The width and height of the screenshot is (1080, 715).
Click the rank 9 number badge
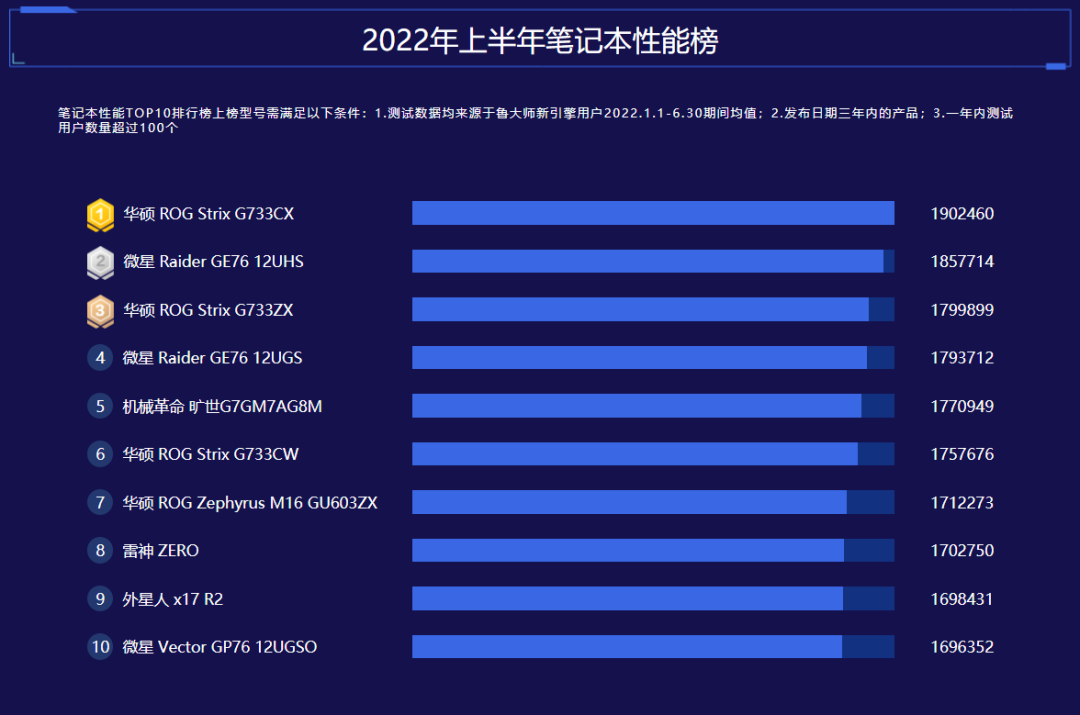coord(101,599)
